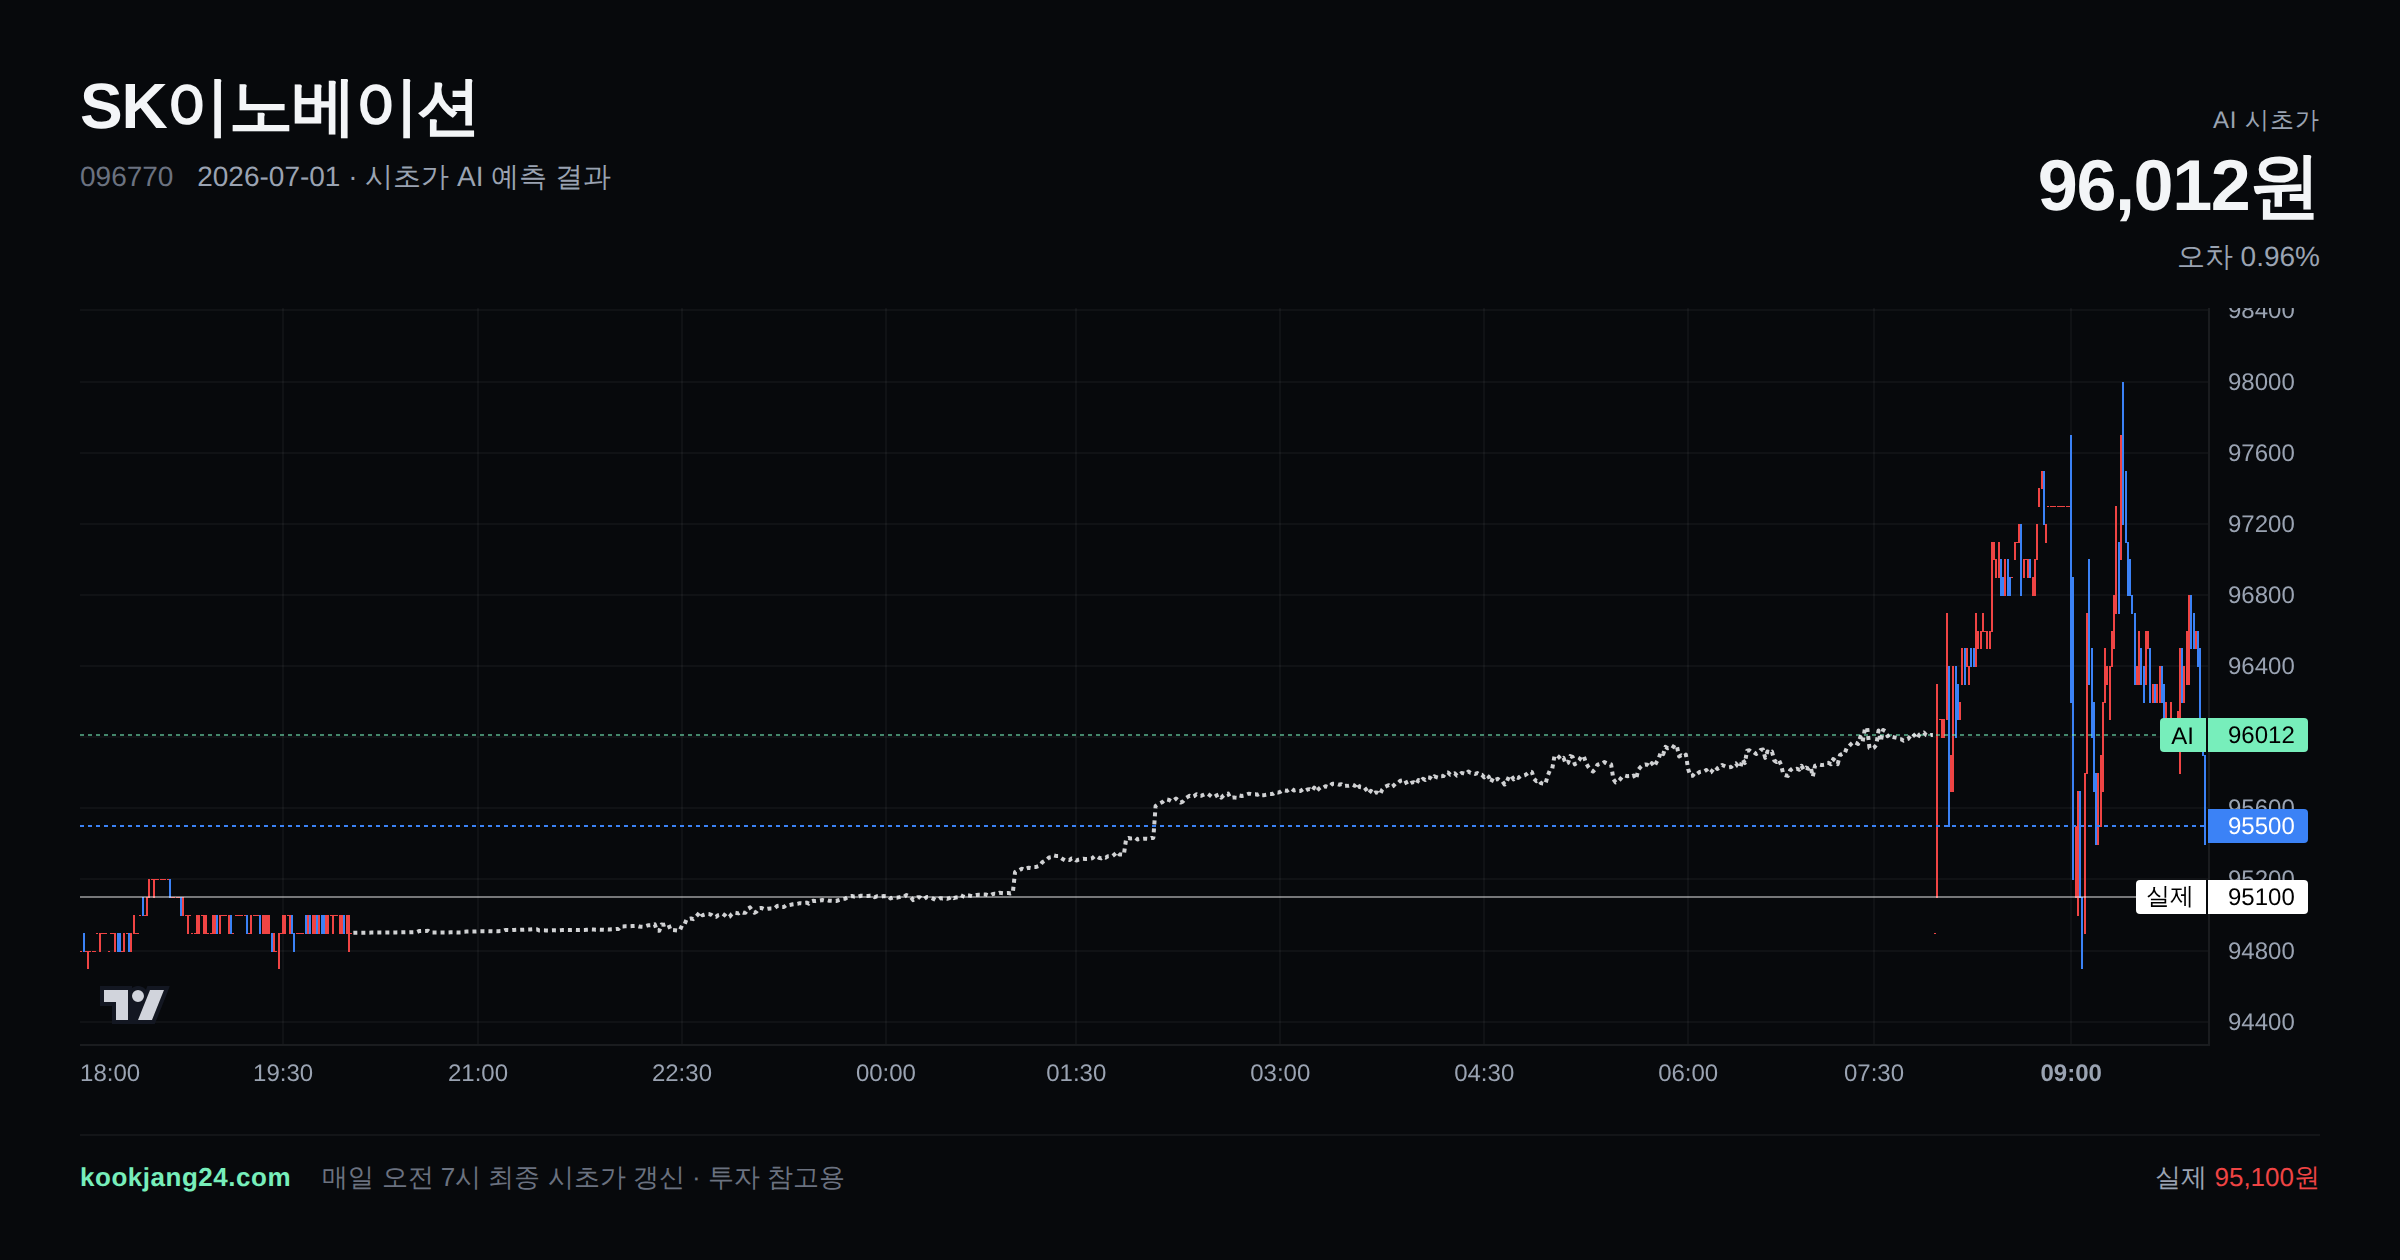
Task: Click the TradingView logo icon
Action: 134,1004
